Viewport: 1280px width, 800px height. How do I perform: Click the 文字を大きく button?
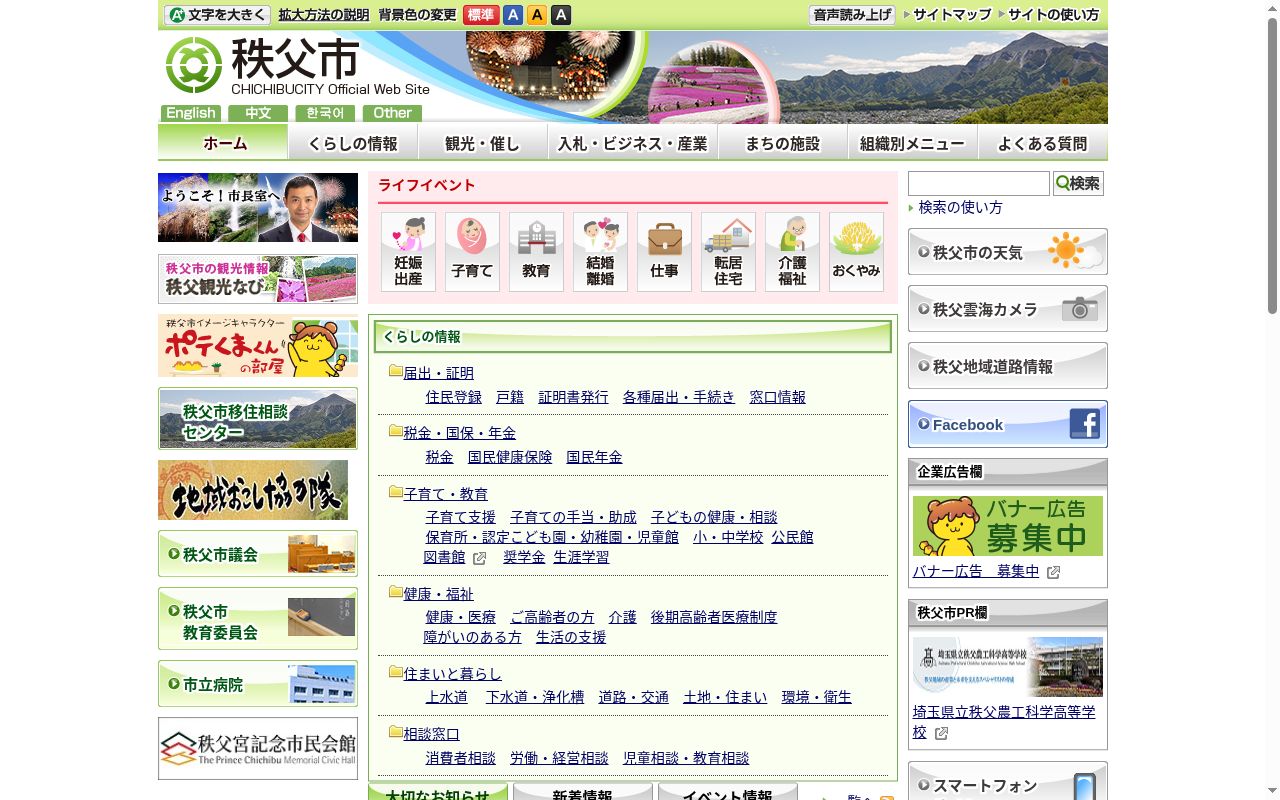(x=217, y=15)
